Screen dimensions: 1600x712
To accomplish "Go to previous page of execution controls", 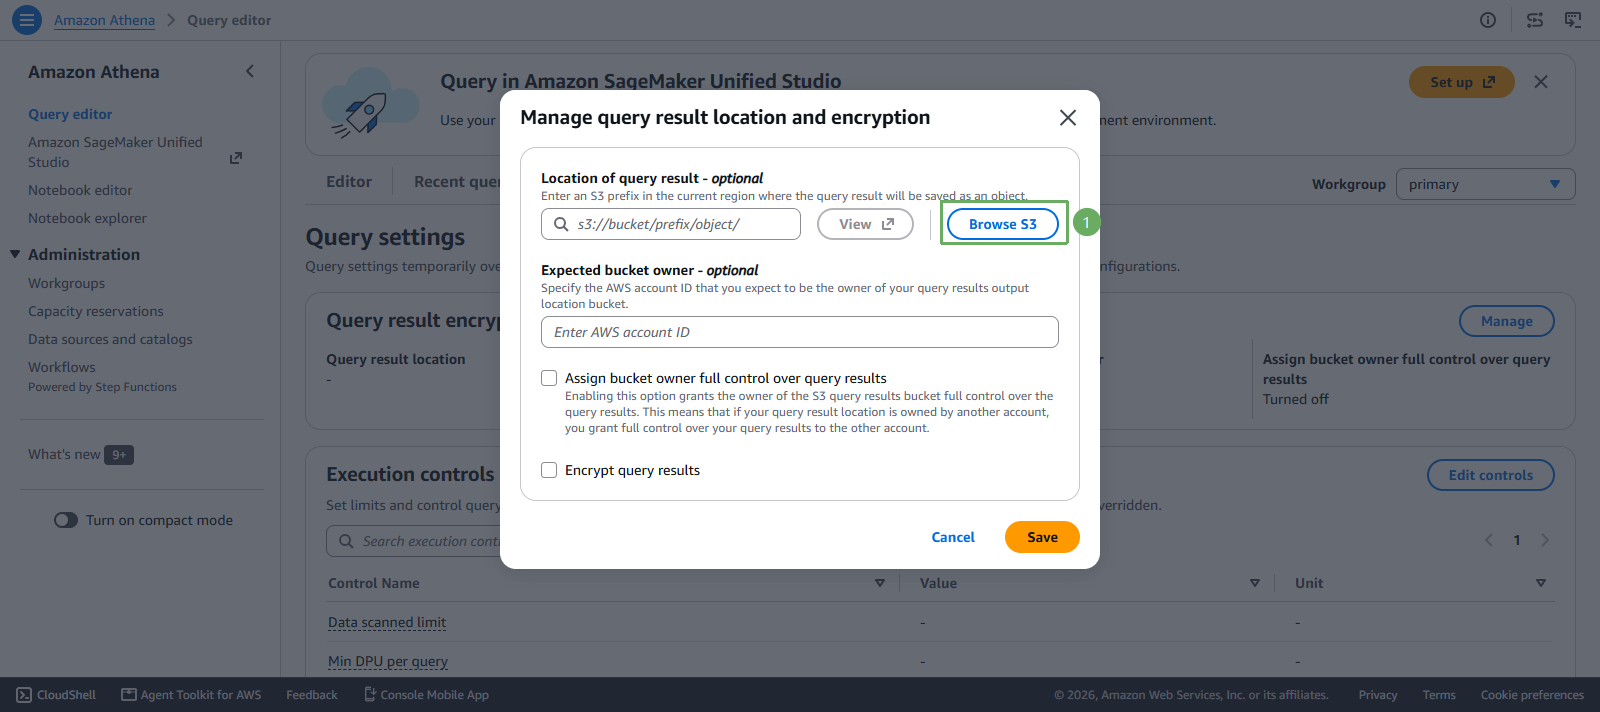I will [x=1489, y=540].
